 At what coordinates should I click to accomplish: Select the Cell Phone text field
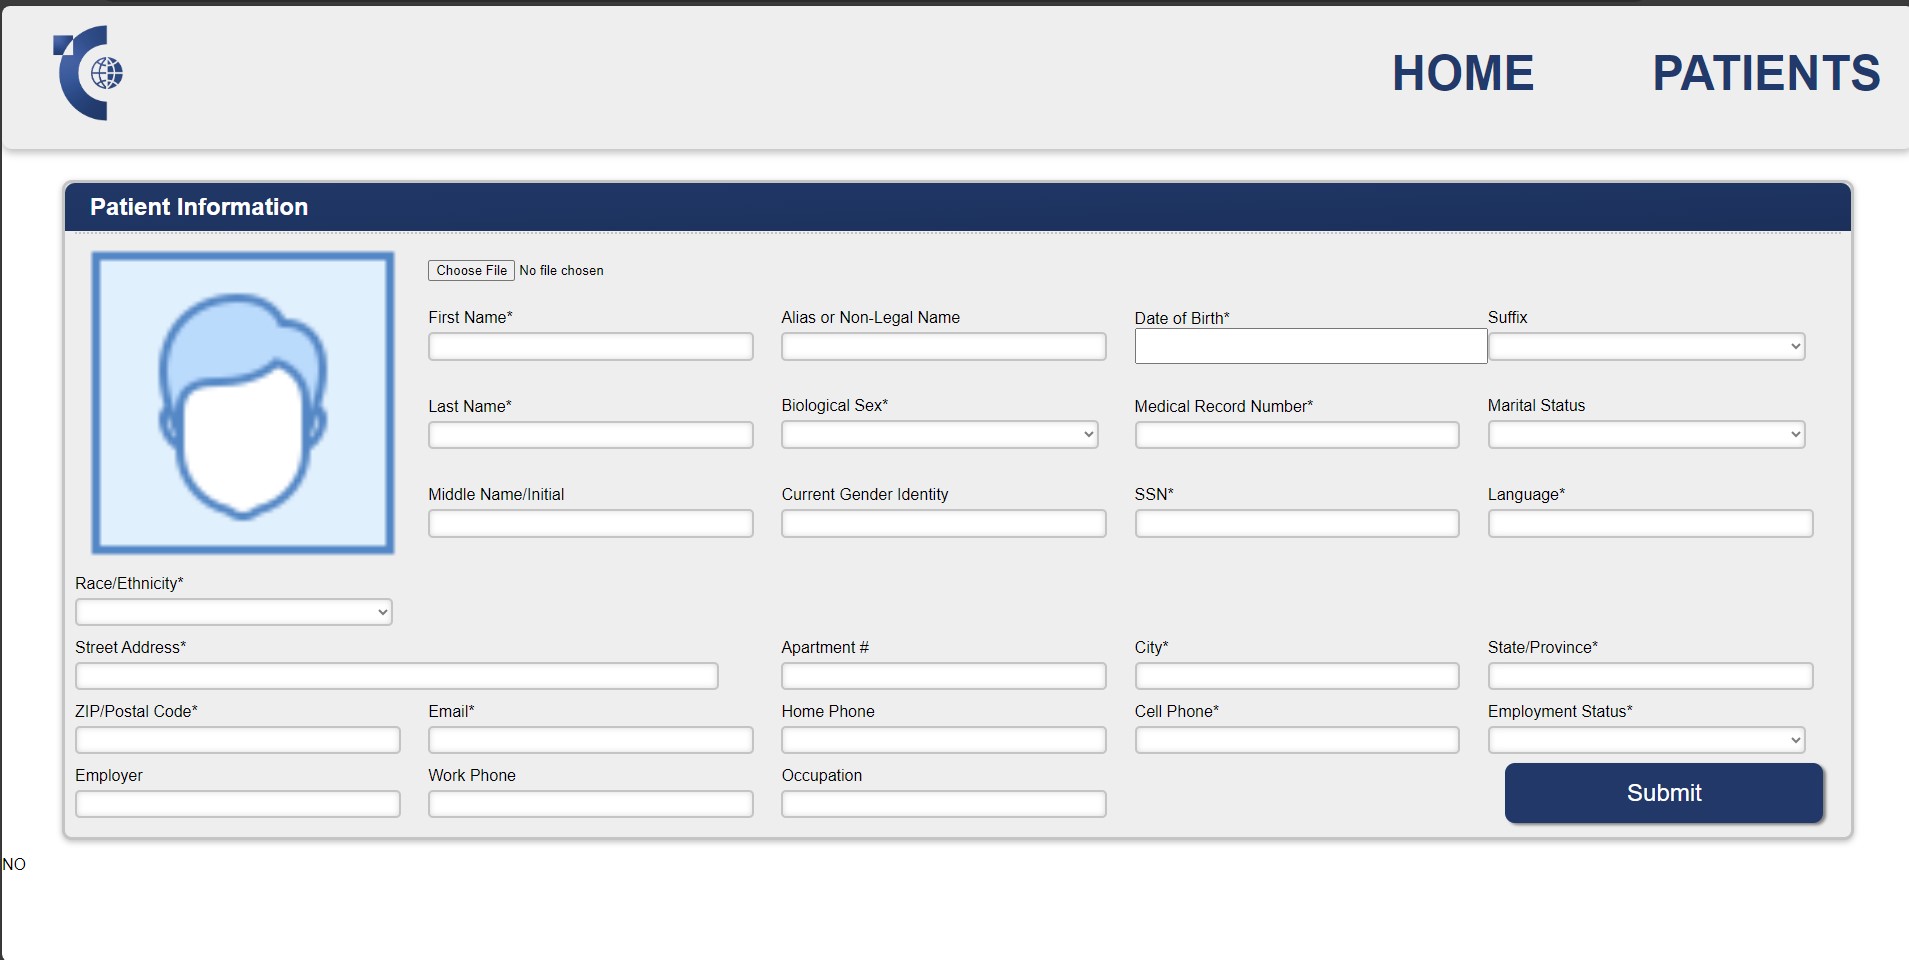(x=1296, y=741)
